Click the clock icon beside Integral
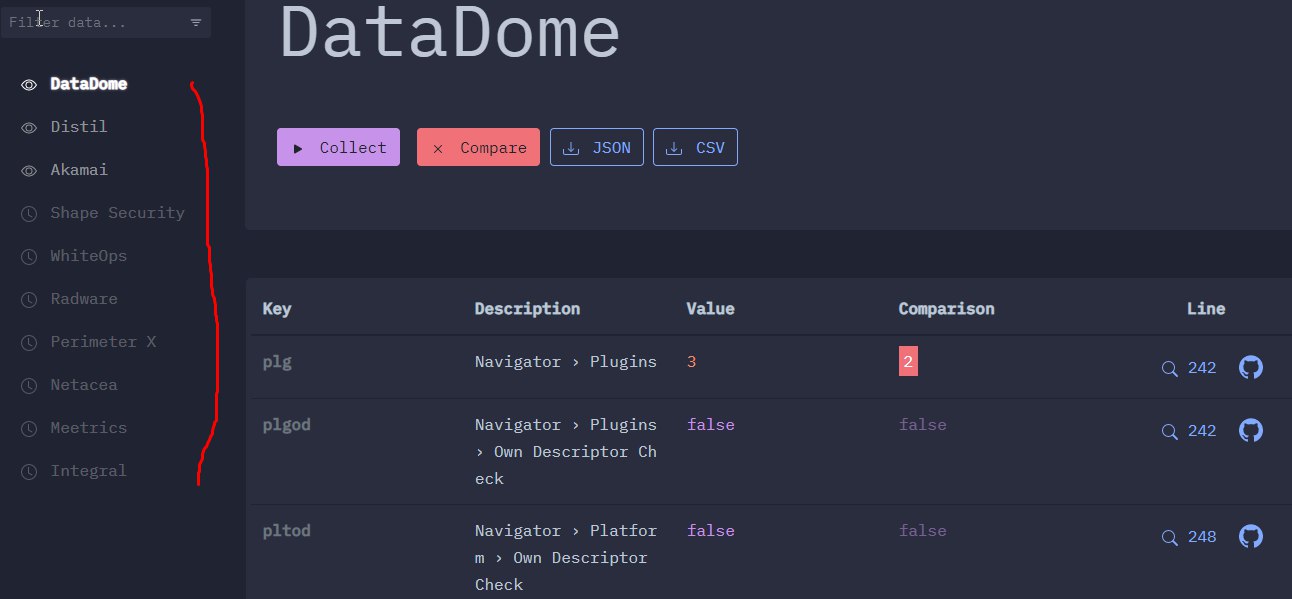Image resolution: width=1292 pixels, height=599 pixels. click(x=29, y=471)
